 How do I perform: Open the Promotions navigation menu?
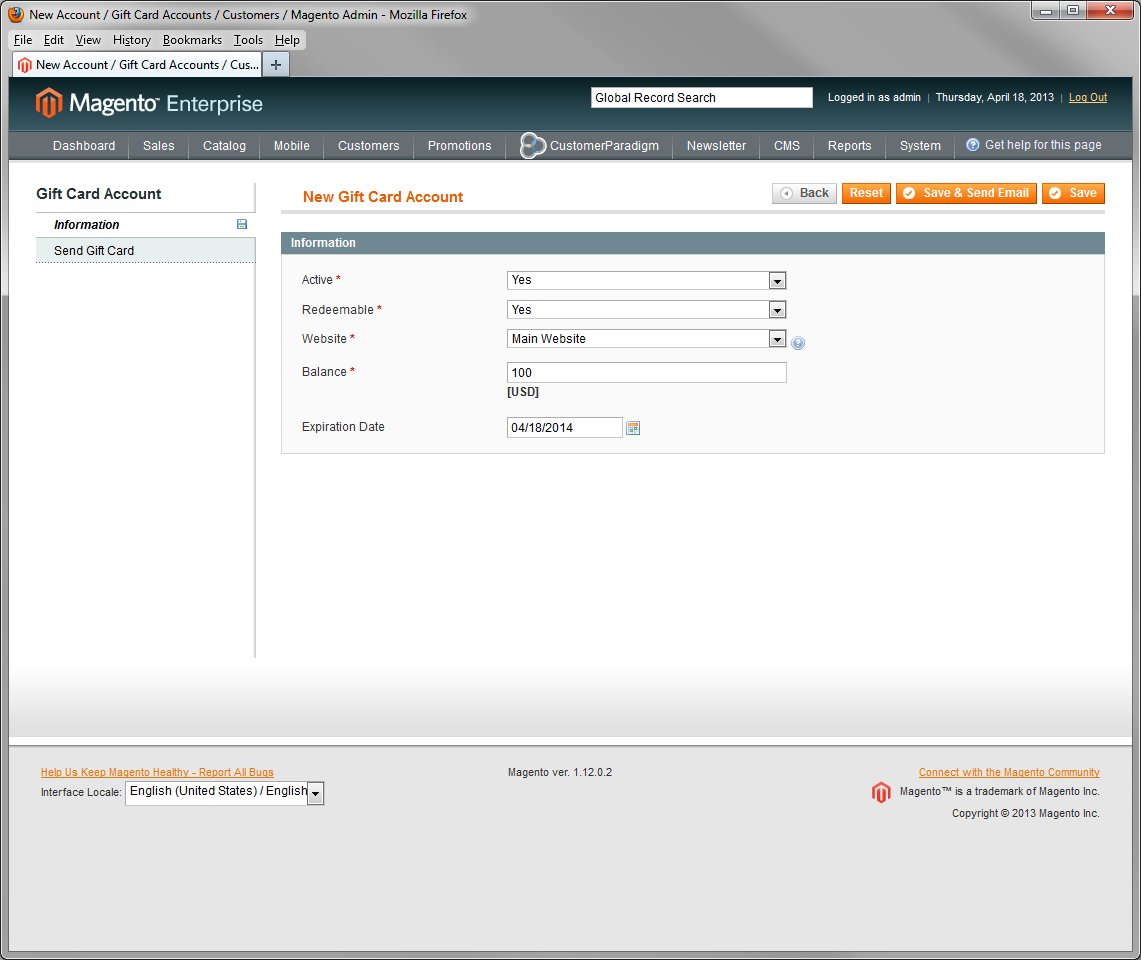(x=459, y=146)
